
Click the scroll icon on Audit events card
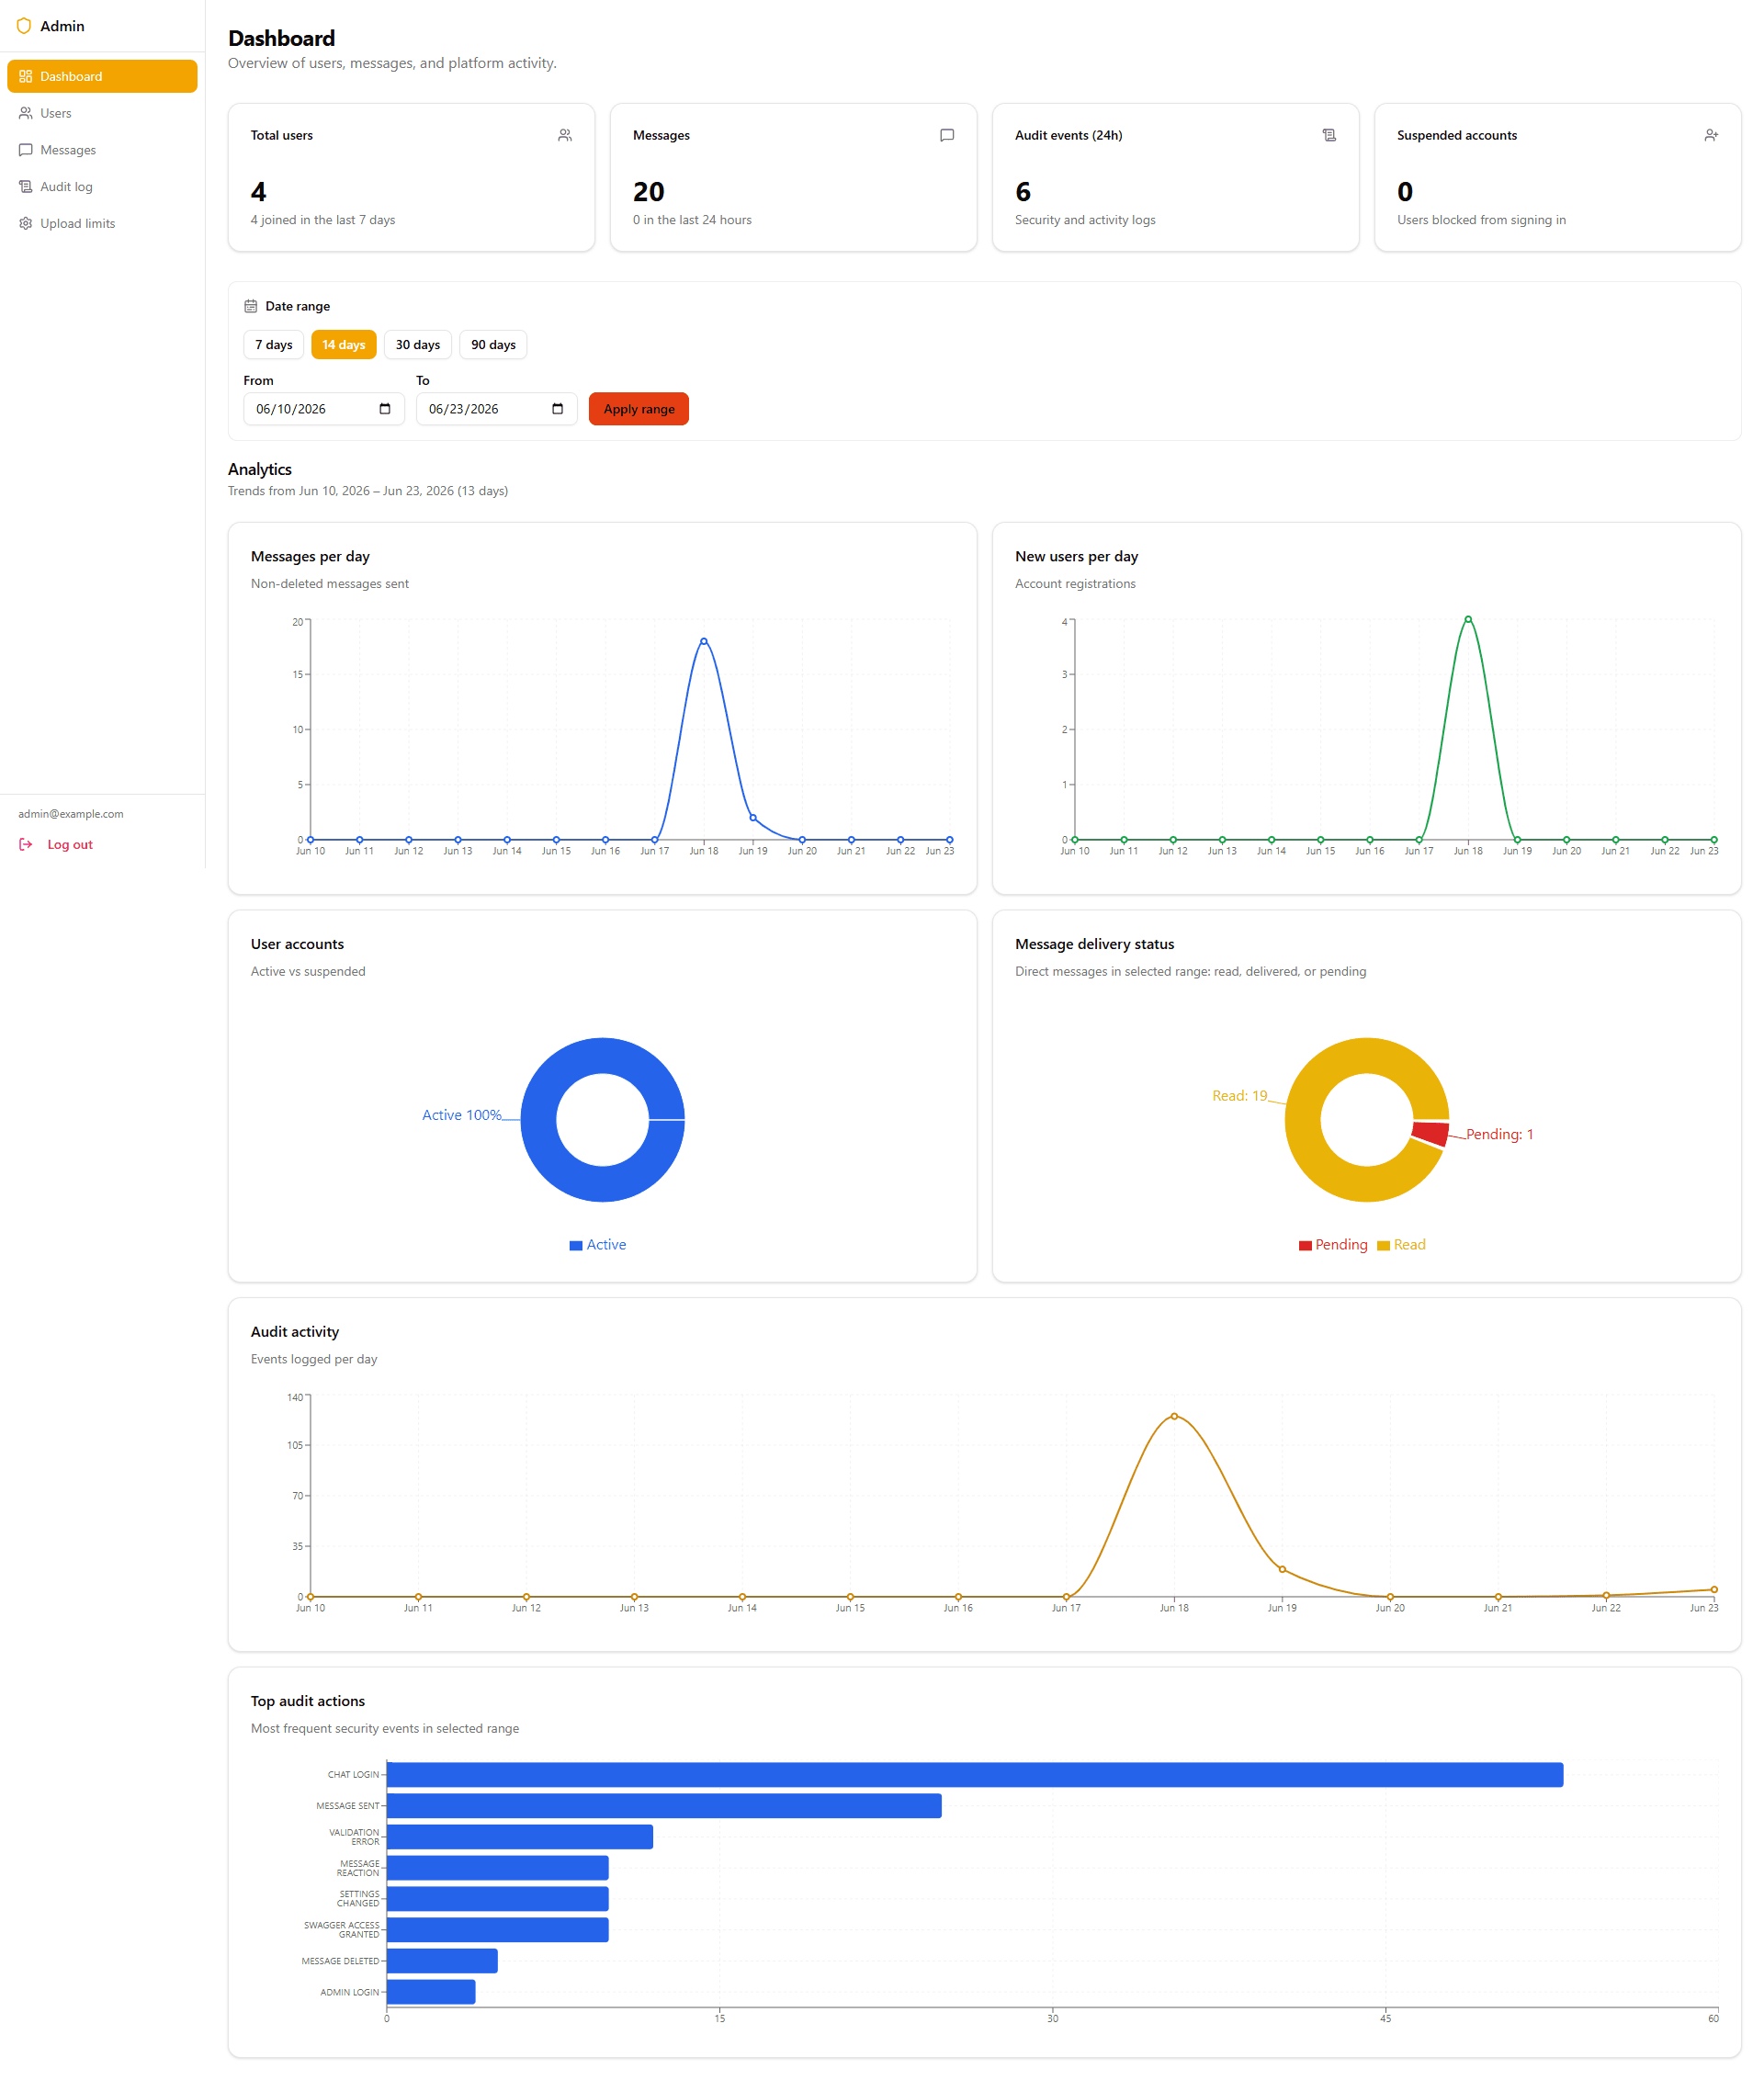1329,135
